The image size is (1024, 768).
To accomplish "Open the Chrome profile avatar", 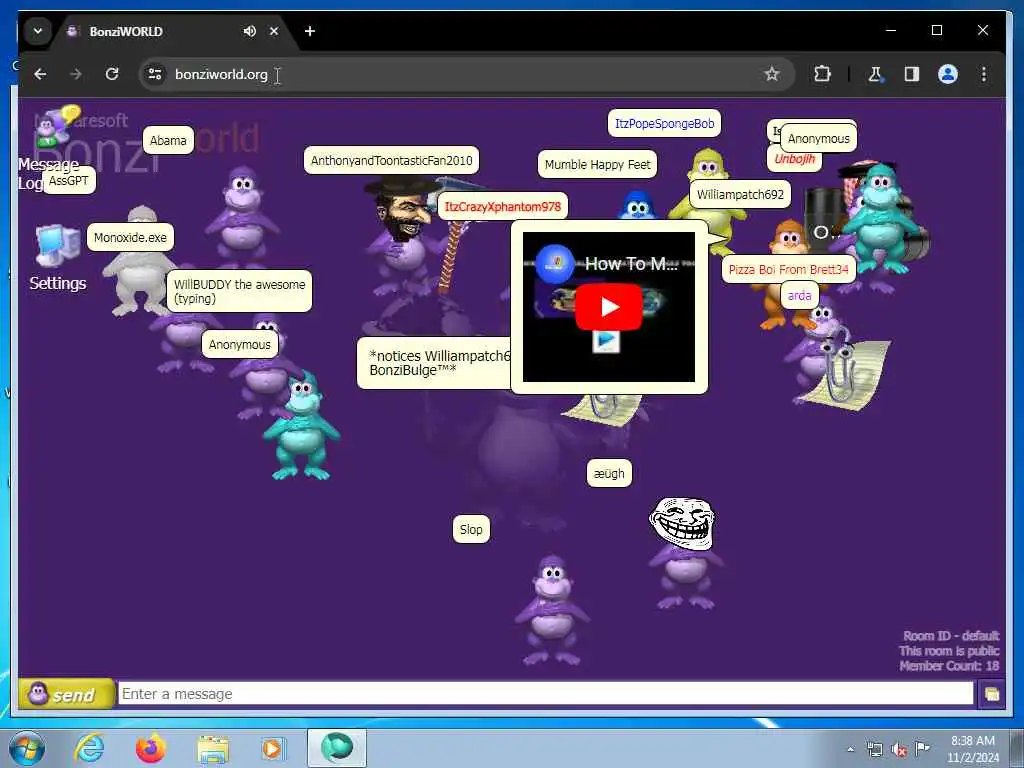I will tap(948, 74).
